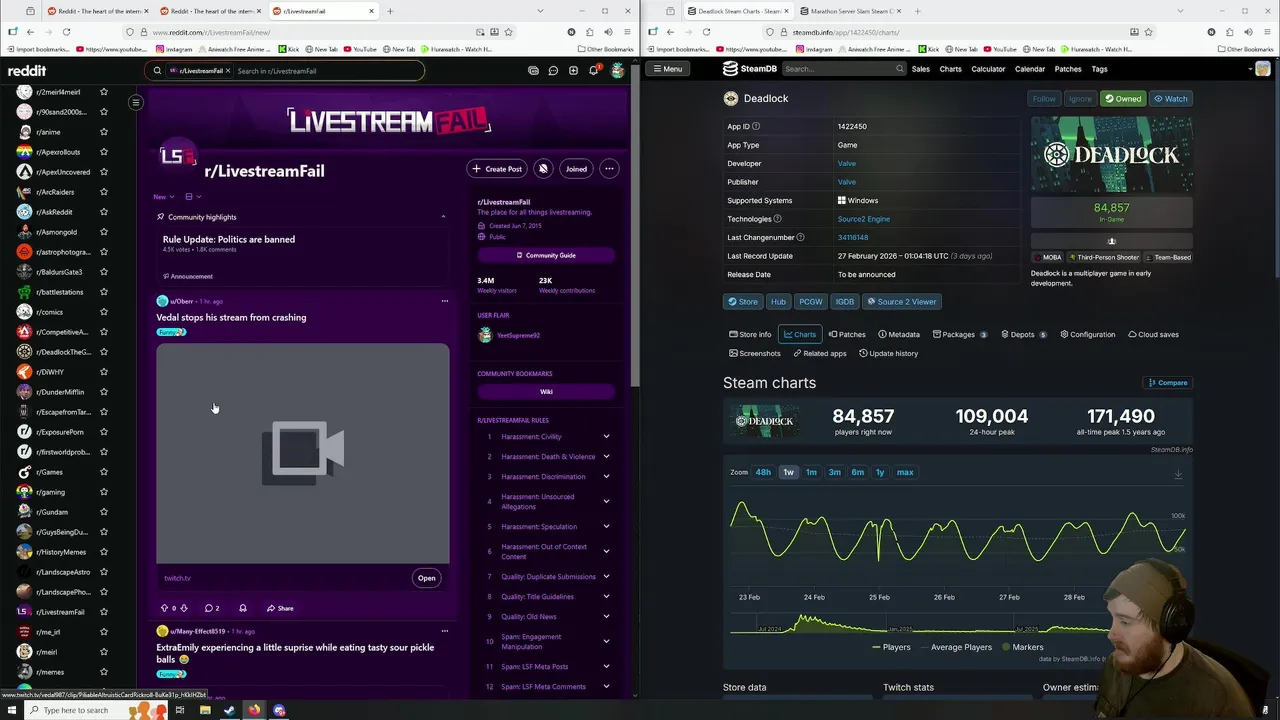This screenshot has height=720, width=1280.
Task: Open File Explorer from taskbar
Action: coord(205,711)
